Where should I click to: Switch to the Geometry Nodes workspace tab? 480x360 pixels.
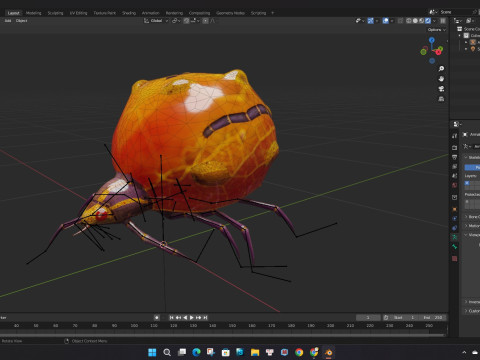[x=230, y=13]
